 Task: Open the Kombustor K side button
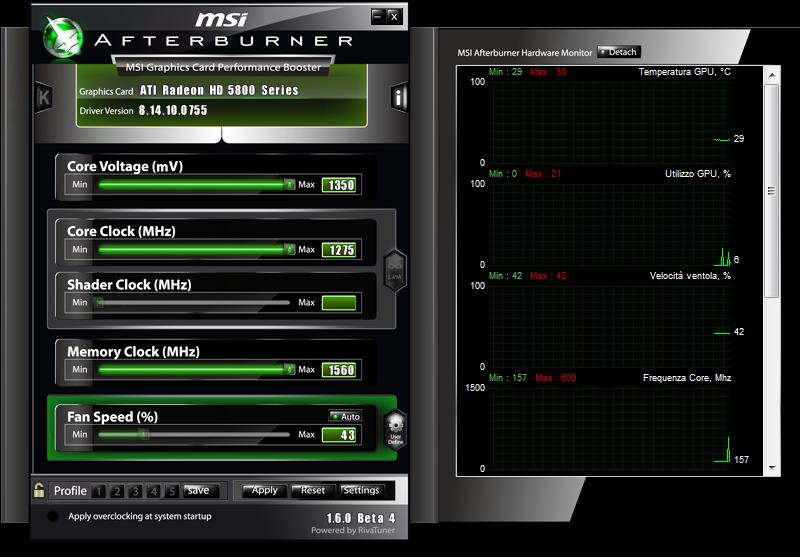click(x=44, y=96)
